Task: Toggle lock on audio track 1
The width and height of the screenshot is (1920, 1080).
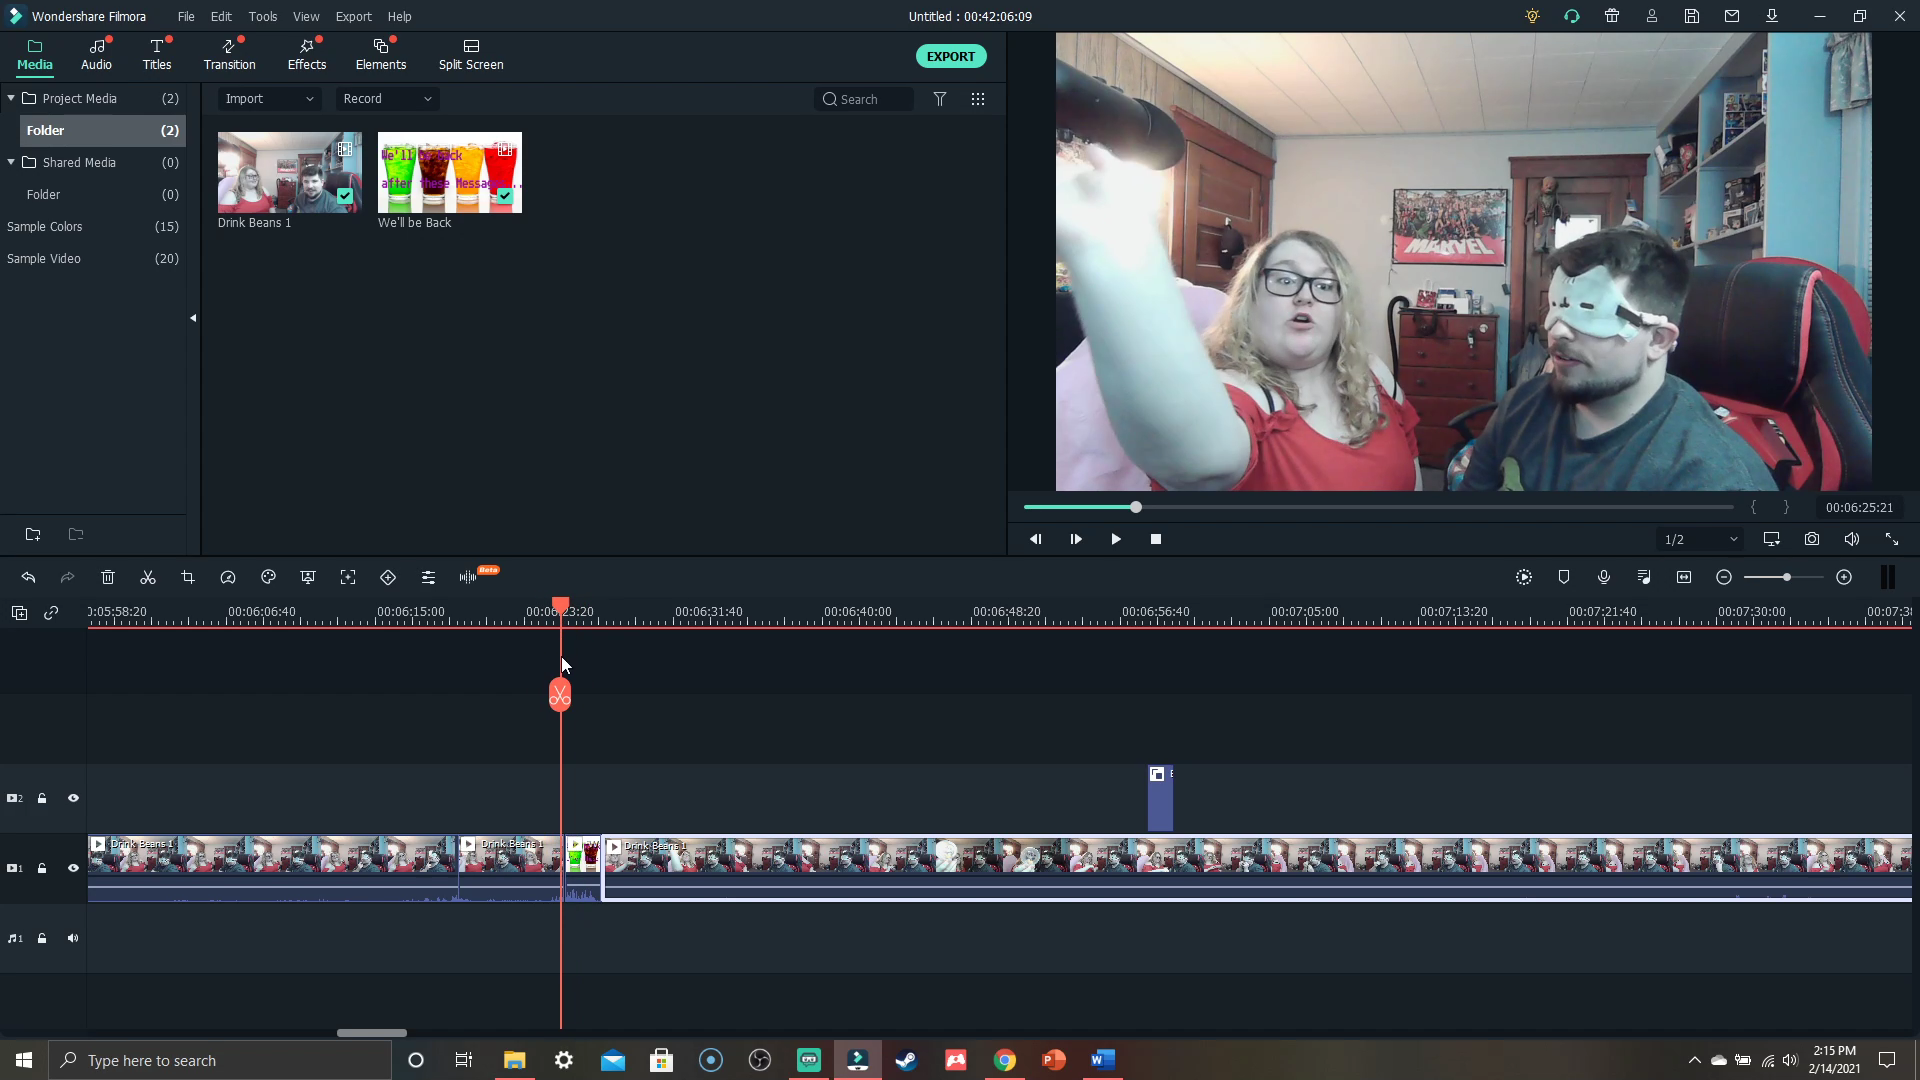Action: (x=42, y=938)
